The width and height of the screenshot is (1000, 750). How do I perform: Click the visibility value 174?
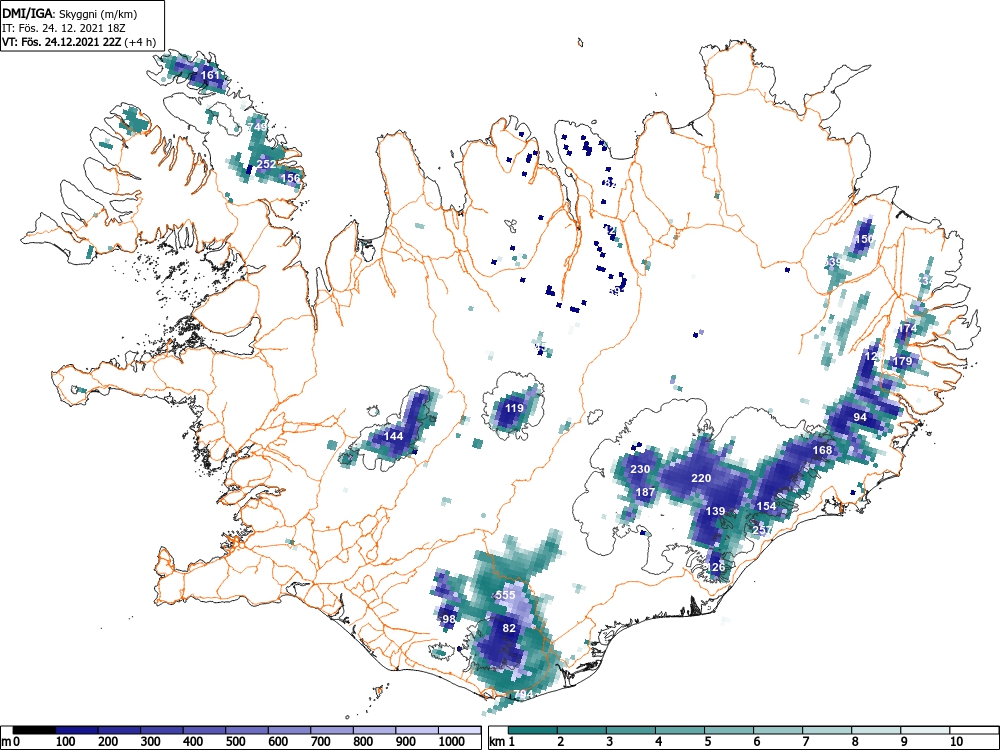[x=908, y=328]
